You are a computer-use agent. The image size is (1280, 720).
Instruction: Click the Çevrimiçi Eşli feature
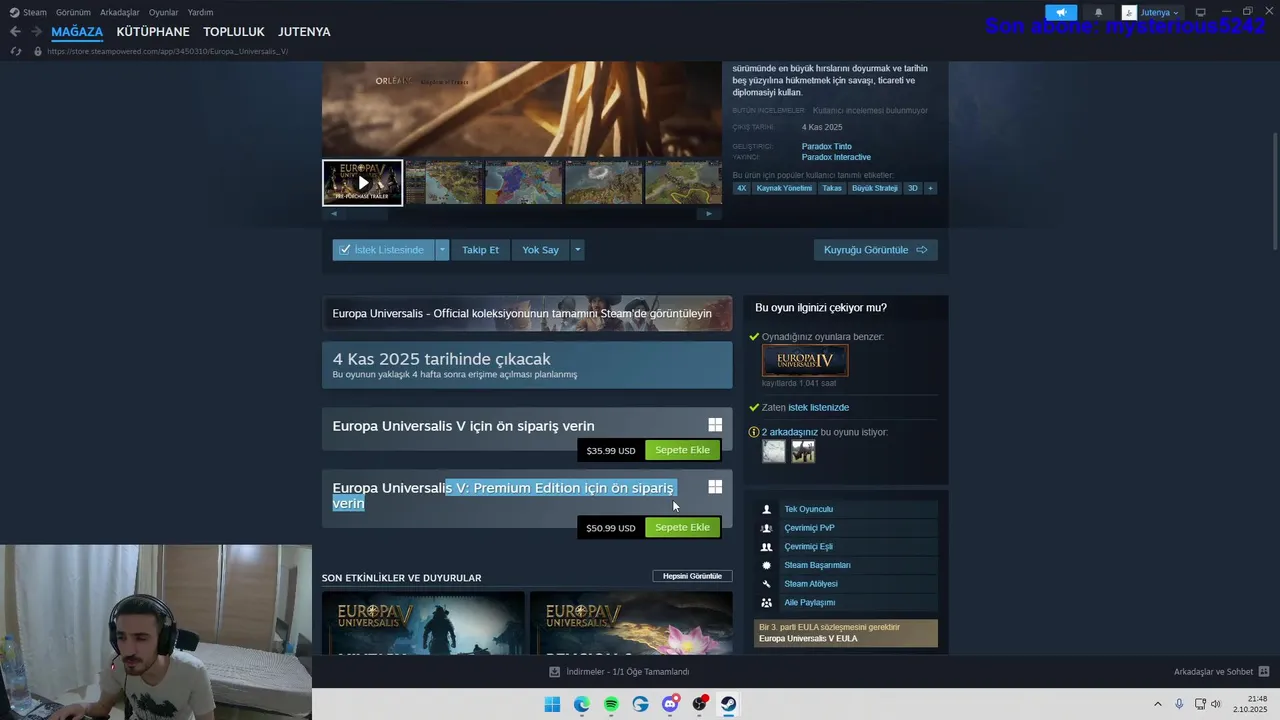point(846,547)
